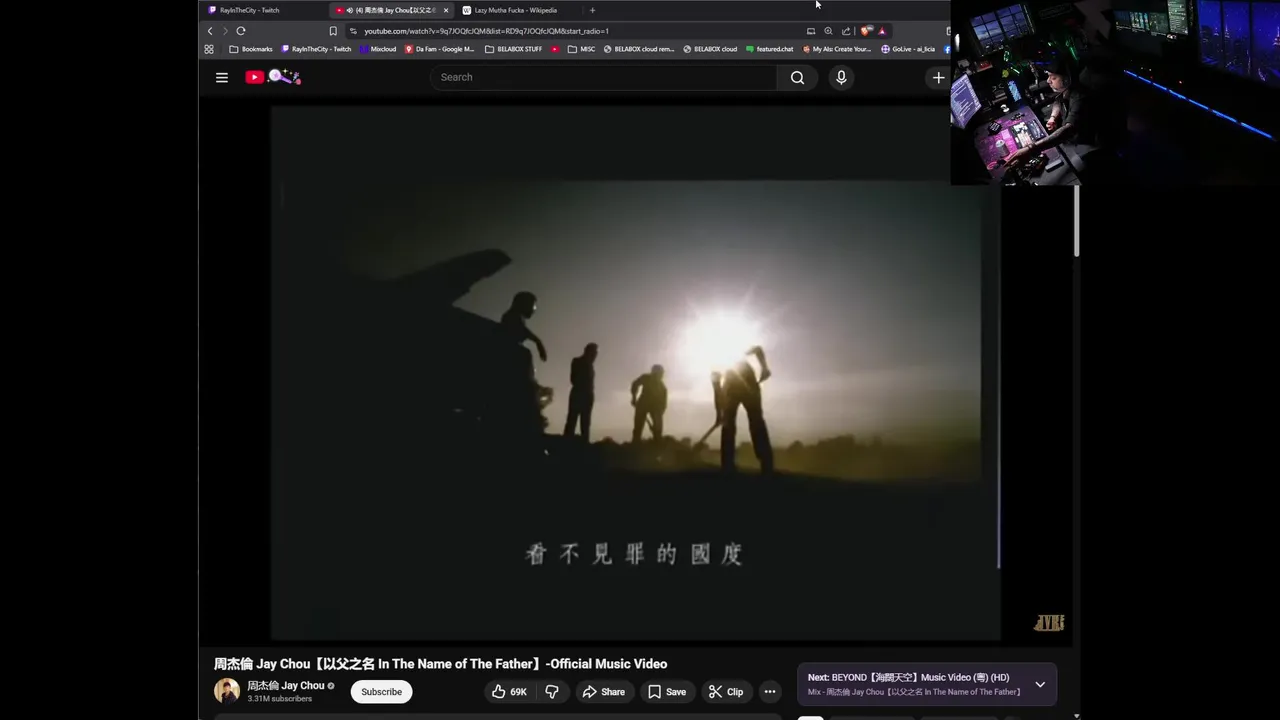Click the share icon in address bar
This screenshot has height=720, width=1280.
tap(846, 31)
